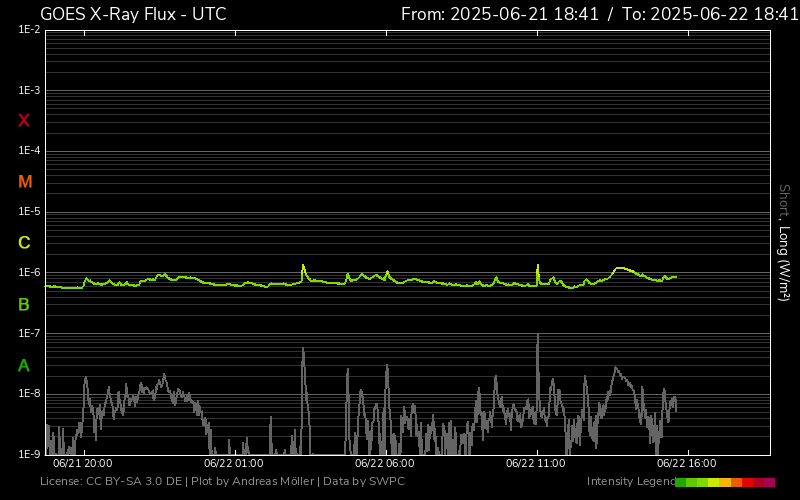Click the Intensity Legend text label
This screenshot has width=800, height=500.
(x=630, y=482)
